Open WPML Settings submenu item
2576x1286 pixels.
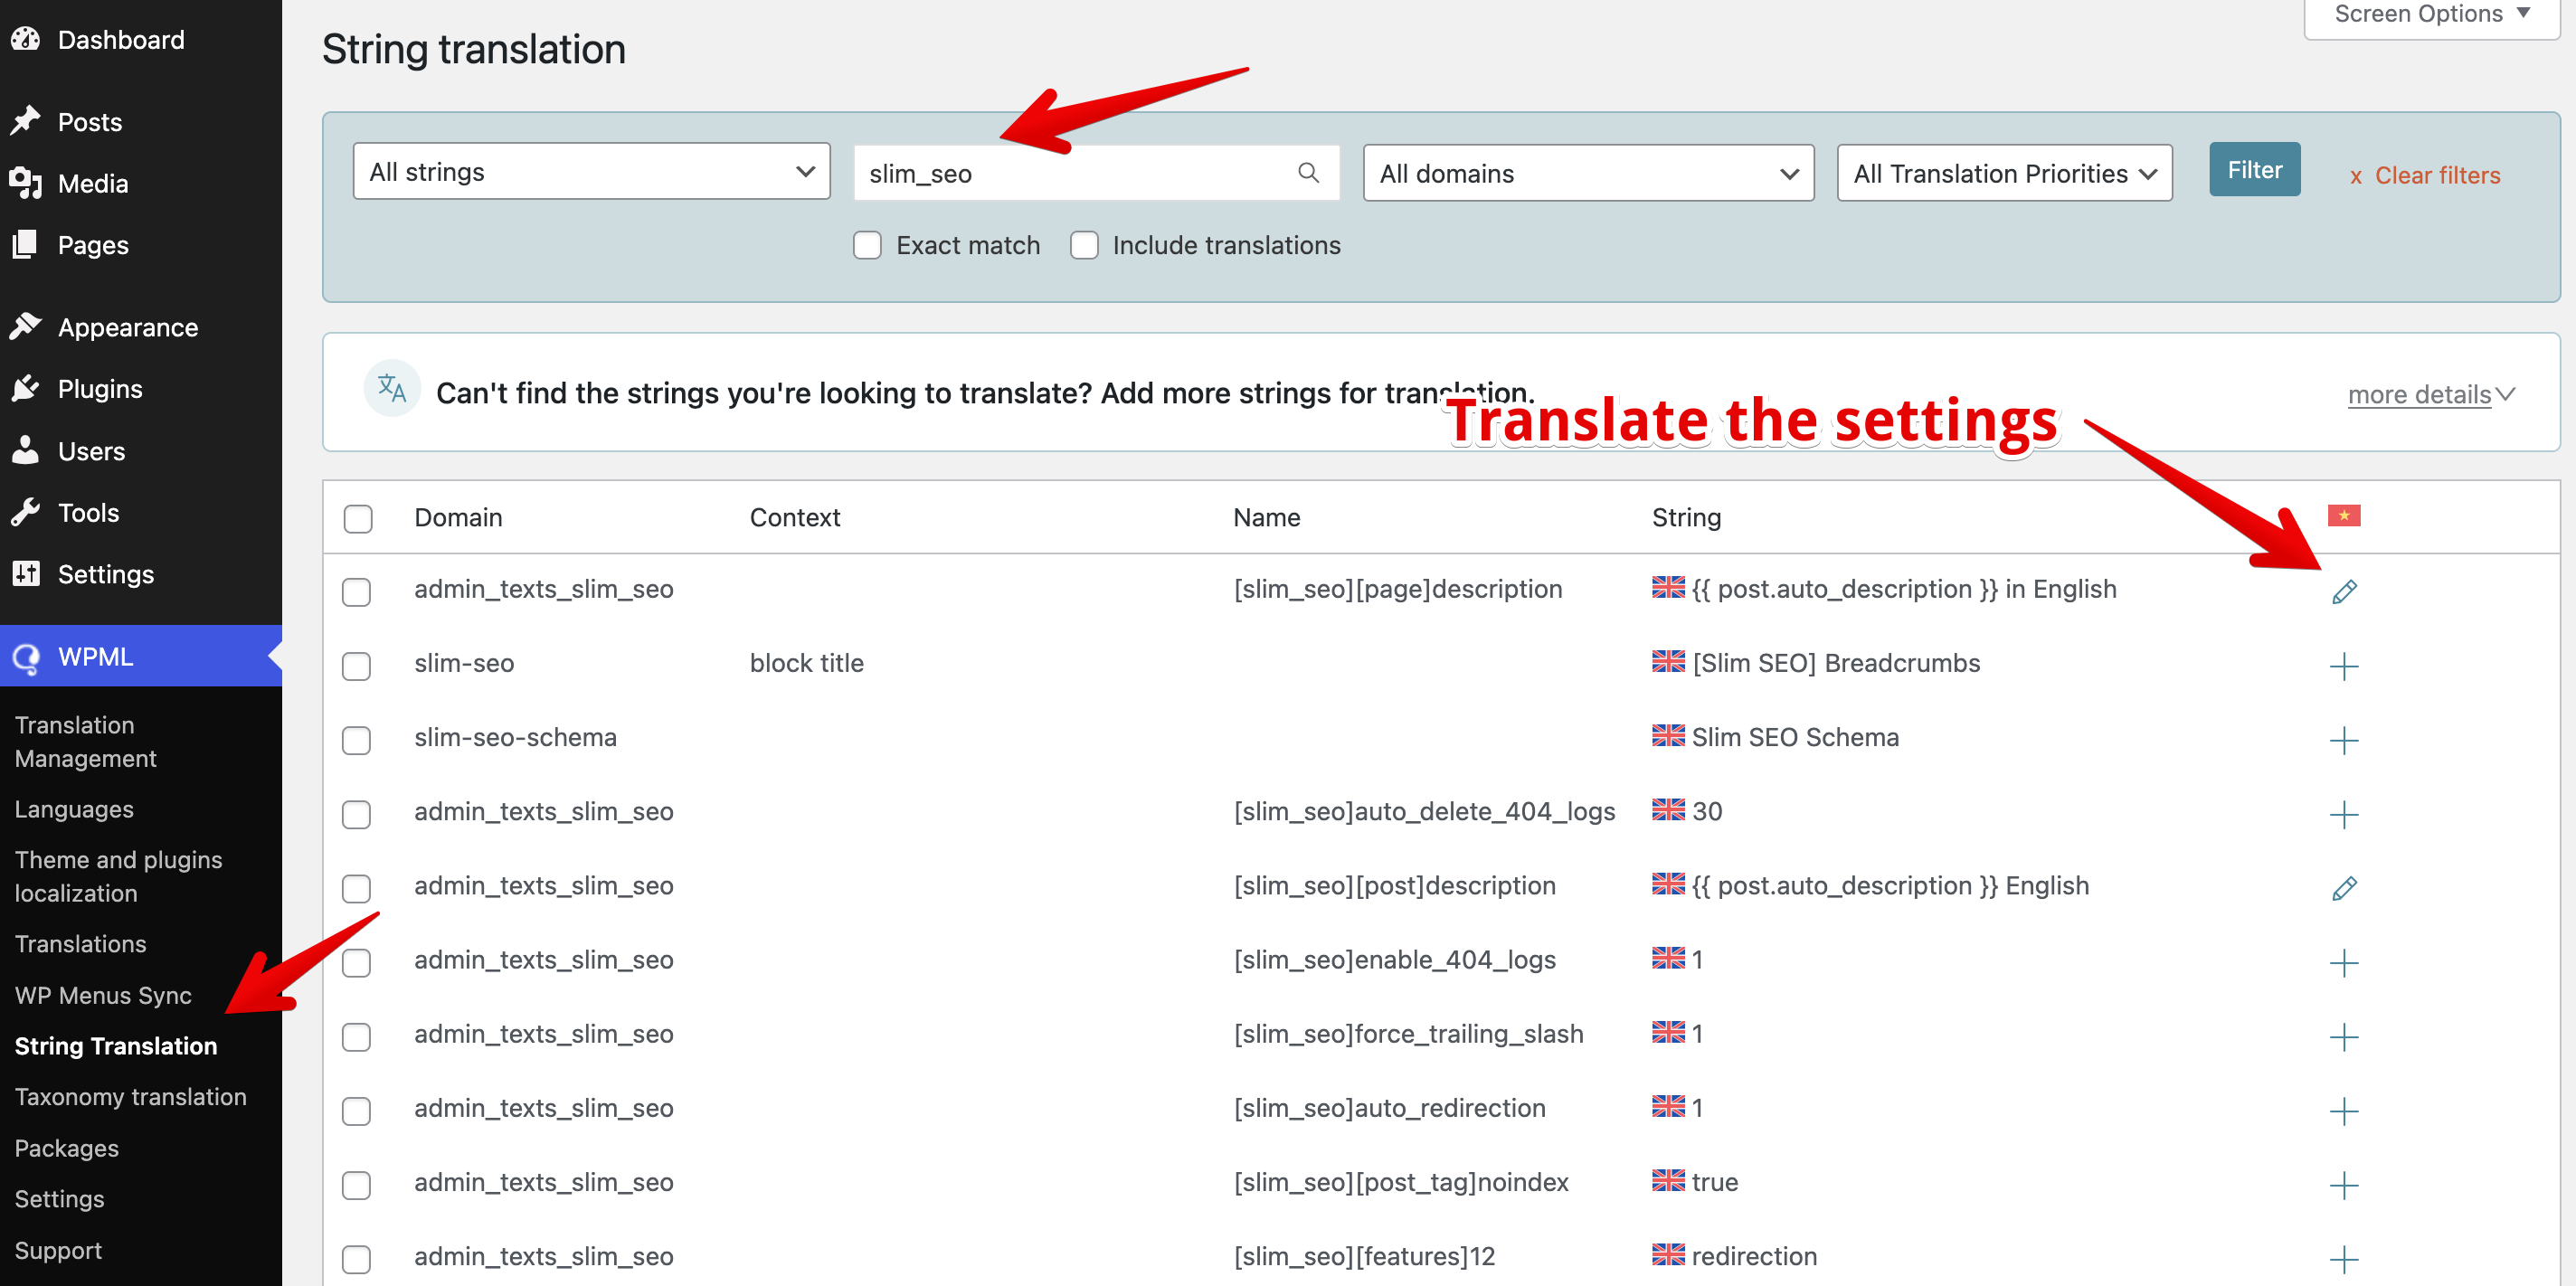(x=59, y=1198)
